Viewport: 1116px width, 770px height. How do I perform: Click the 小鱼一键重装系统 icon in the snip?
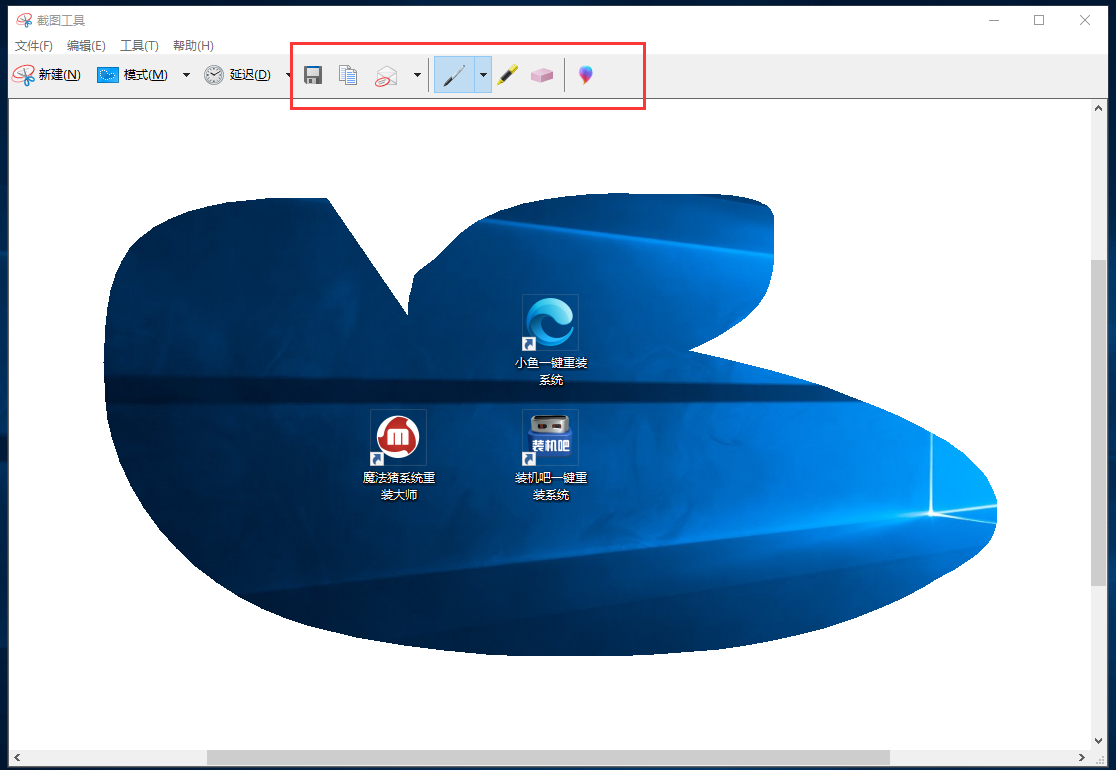551,342
